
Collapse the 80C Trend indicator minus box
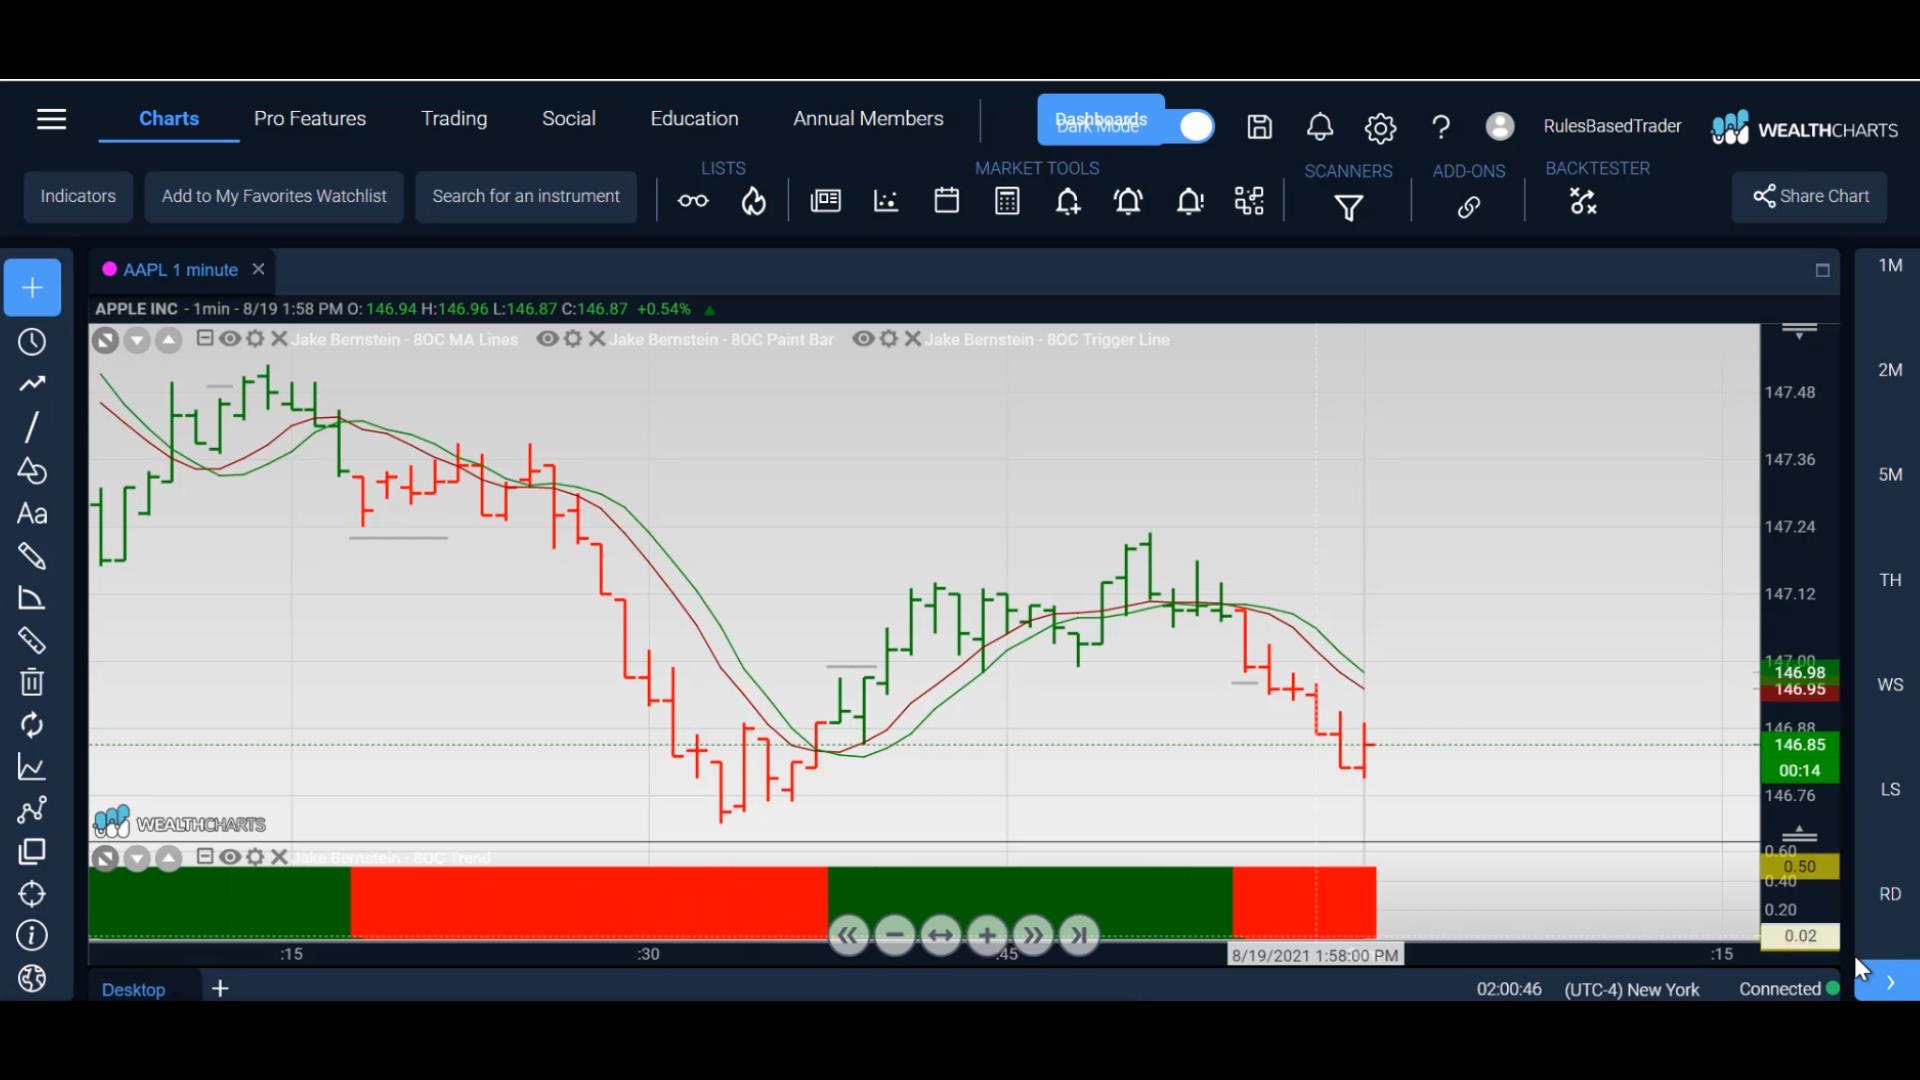[x=205, y=857]
